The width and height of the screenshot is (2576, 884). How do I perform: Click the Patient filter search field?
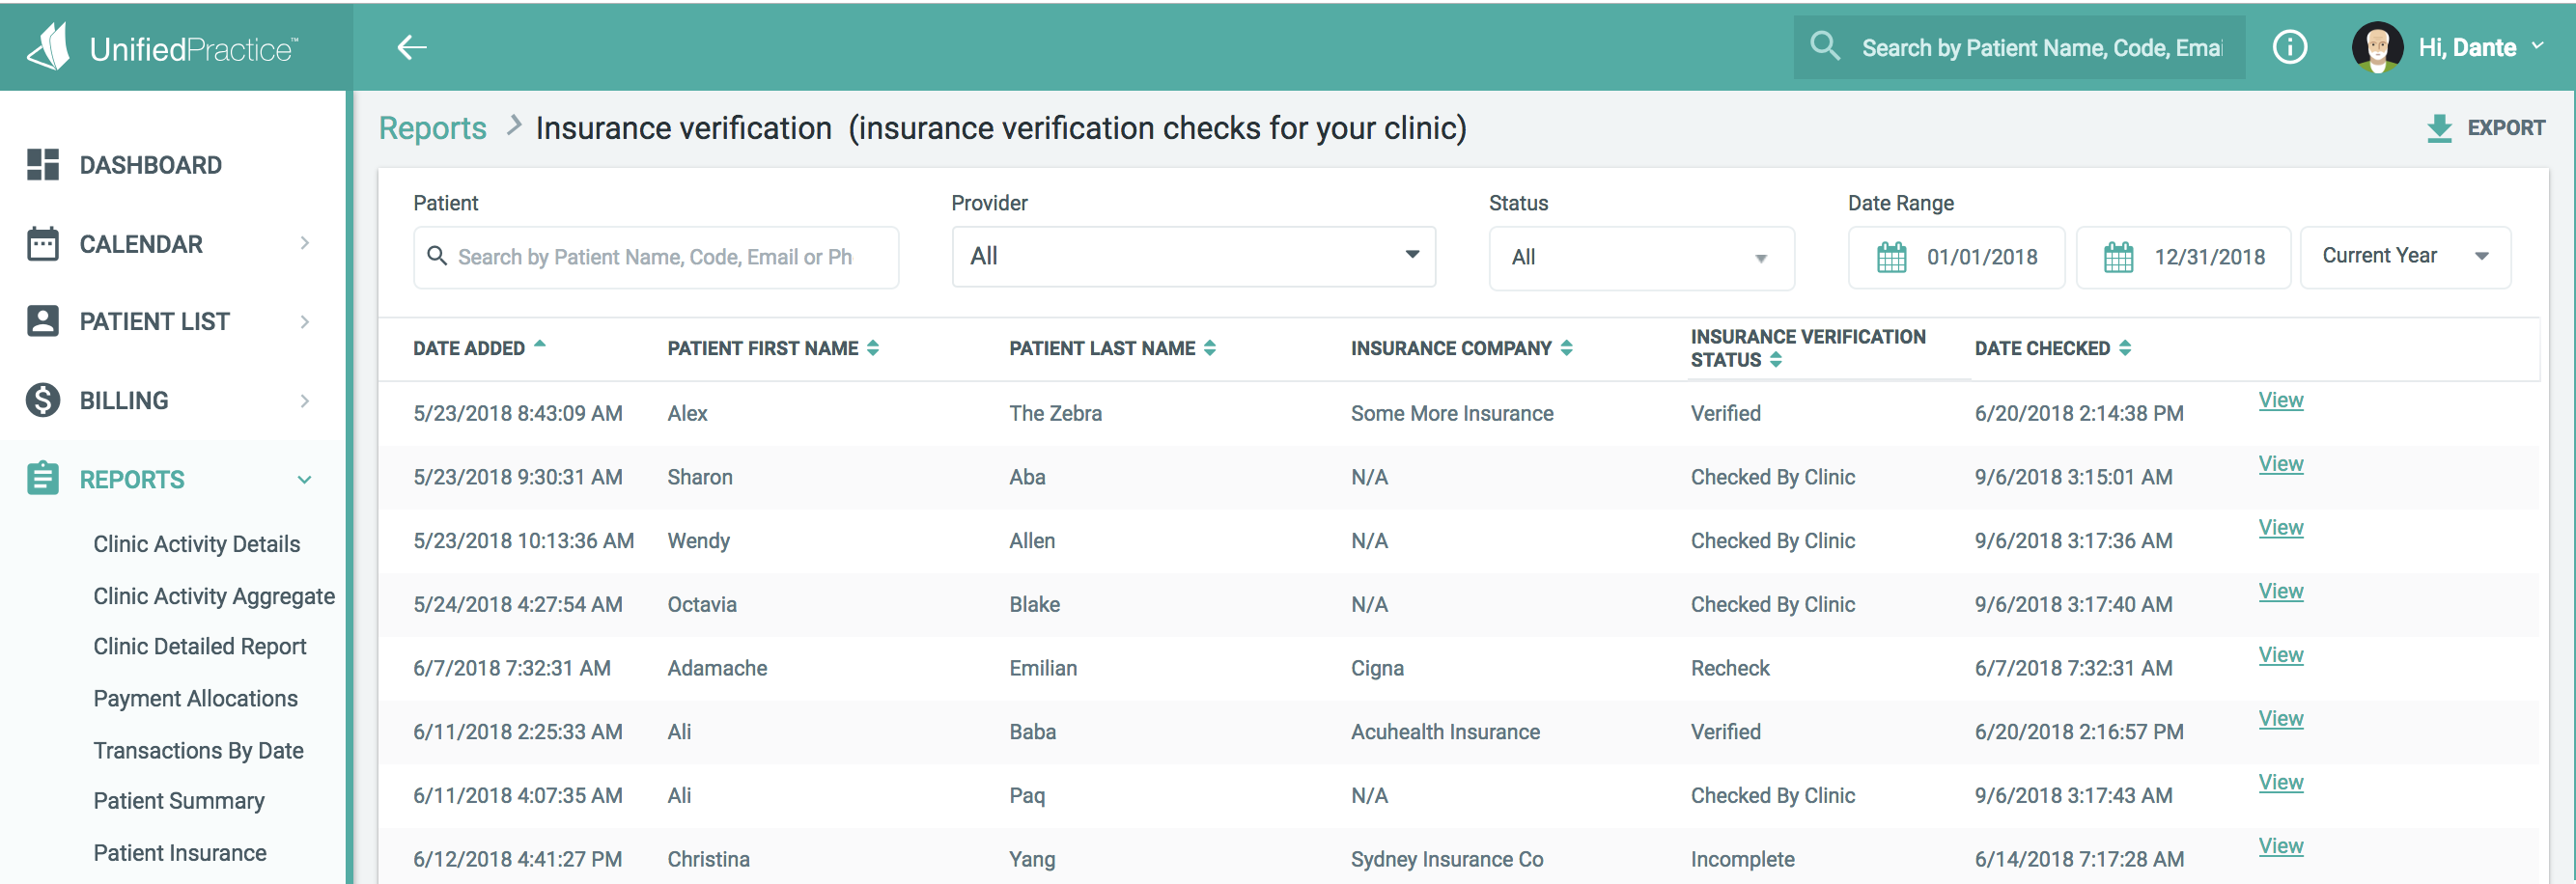pyautogui.click(x=655, y=257)
